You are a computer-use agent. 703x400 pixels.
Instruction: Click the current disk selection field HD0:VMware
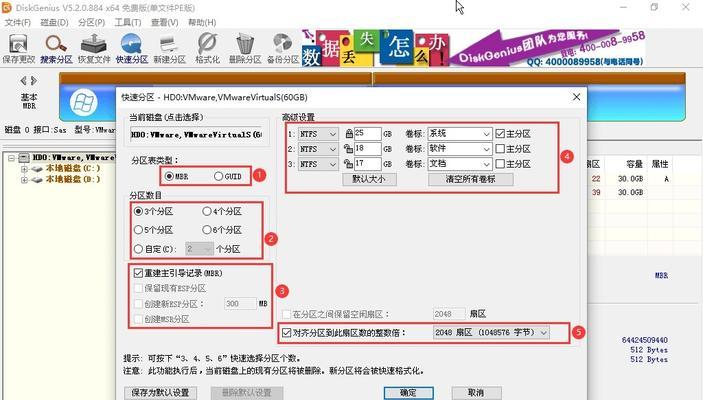(x=196, y=135)
